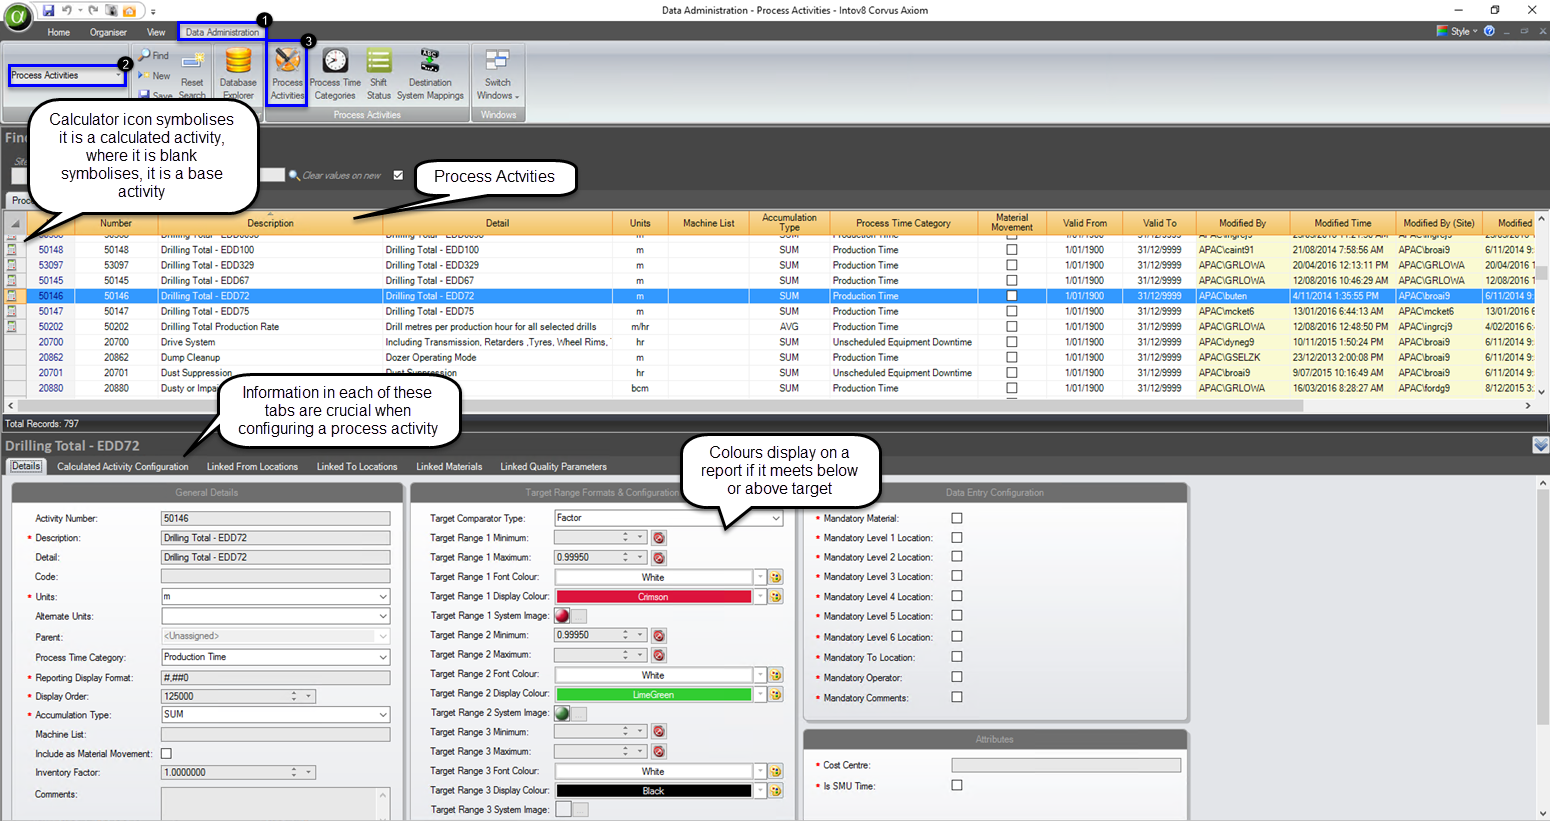Click the red Target Range 1 System Image
This screenshot has width=1550, height=821.
[562, 616]
